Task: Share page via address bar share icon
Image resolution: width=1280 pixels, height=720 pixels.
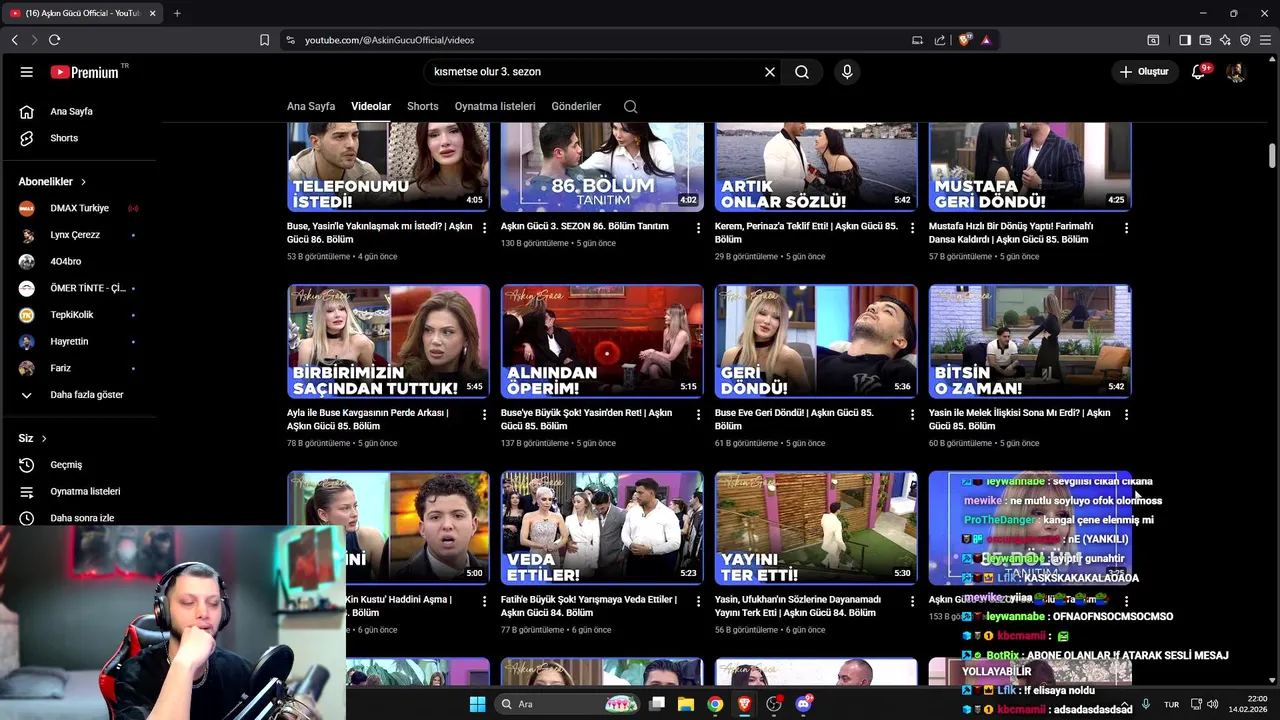Action: pos(940,40)
